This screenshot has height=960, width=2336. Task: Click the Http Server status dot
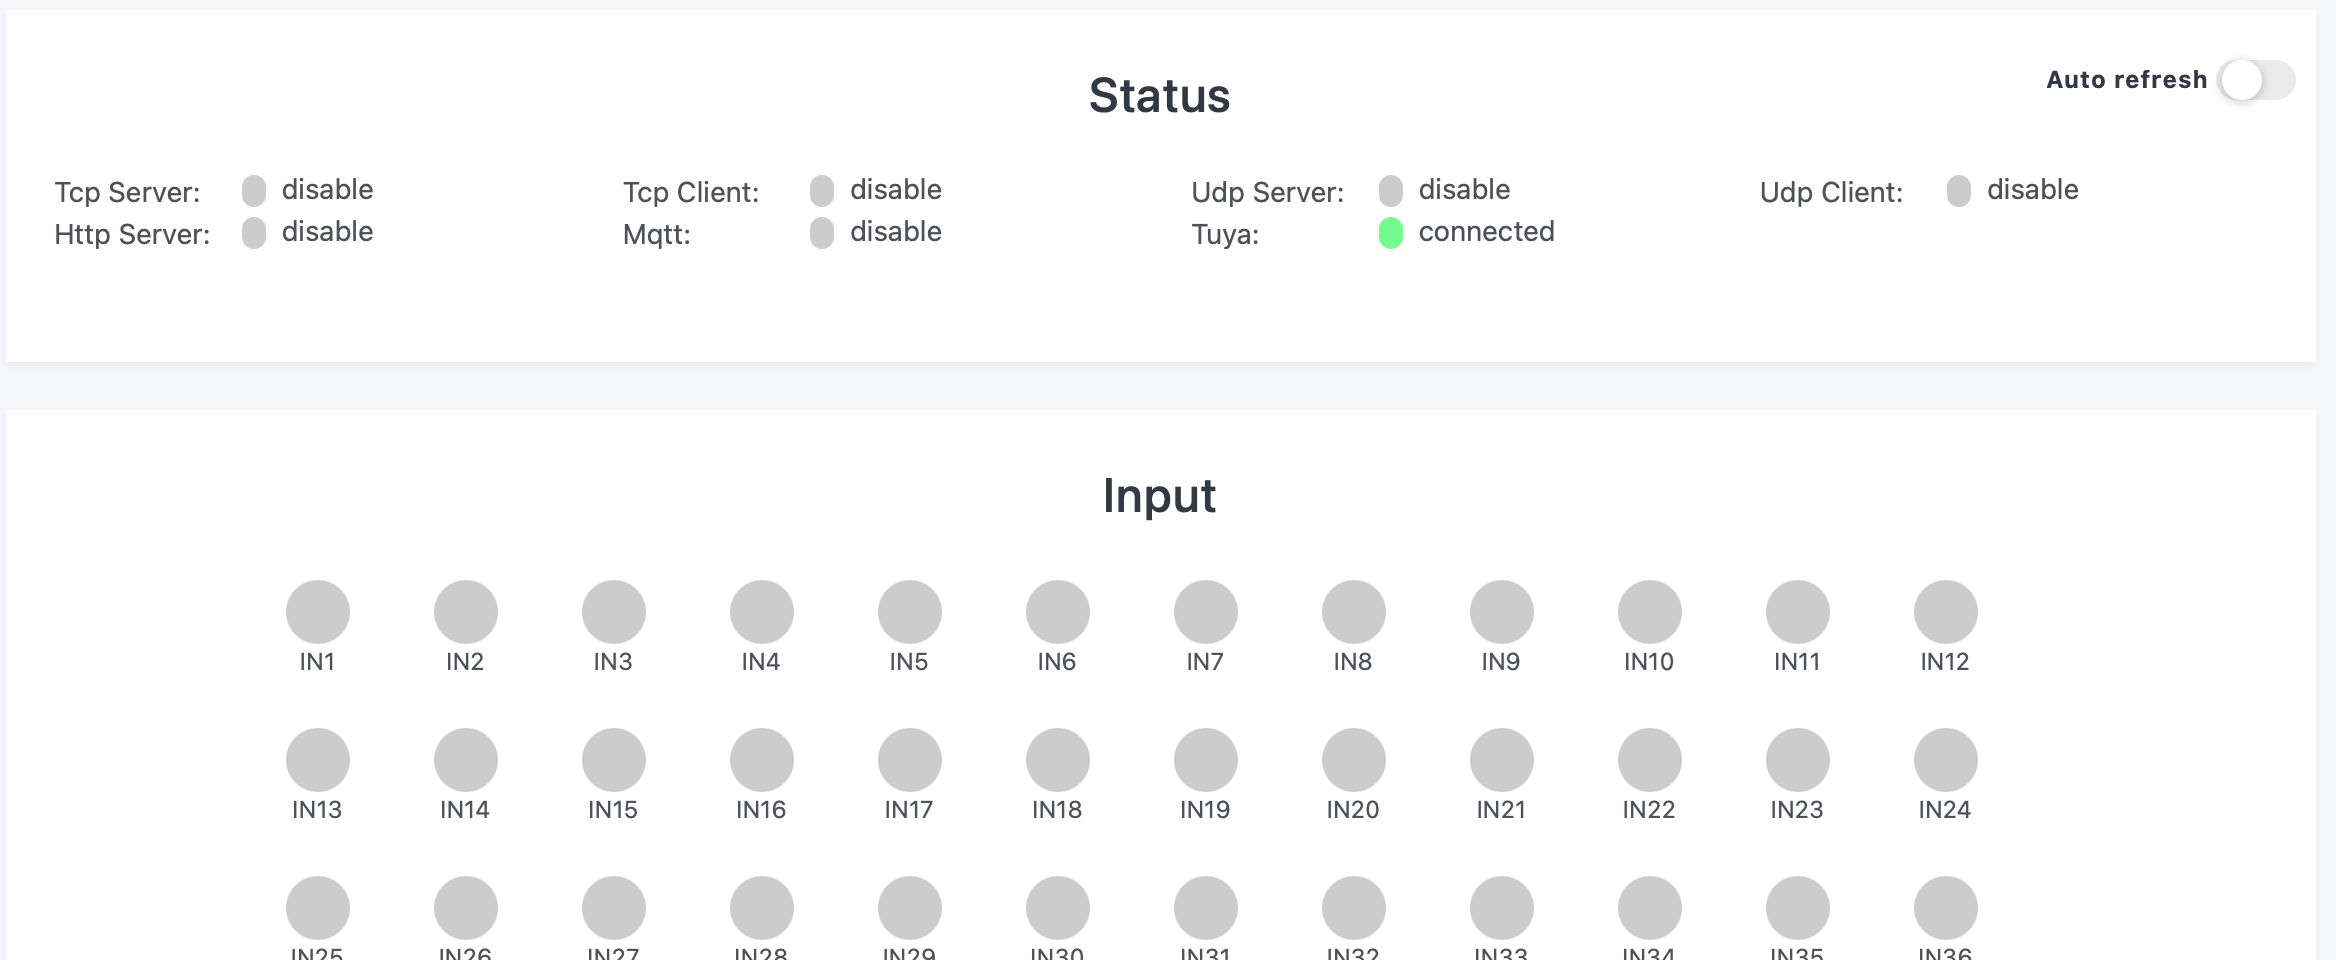(x=254, y=233)
